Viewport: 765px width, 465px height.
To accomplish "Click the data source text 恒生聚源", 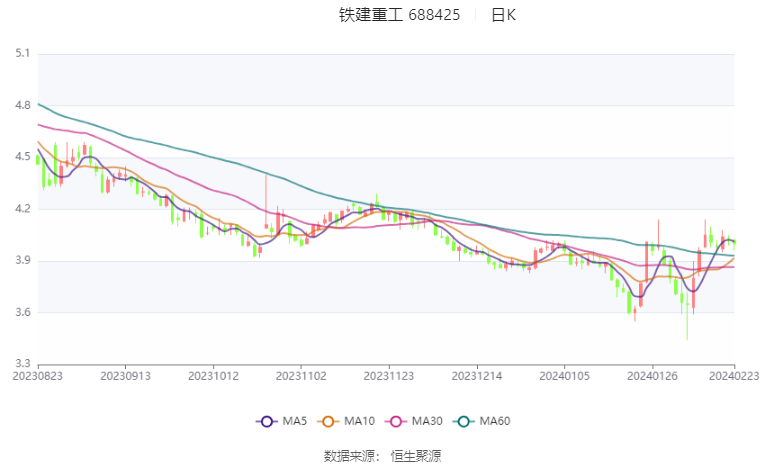I will [416, 456].
